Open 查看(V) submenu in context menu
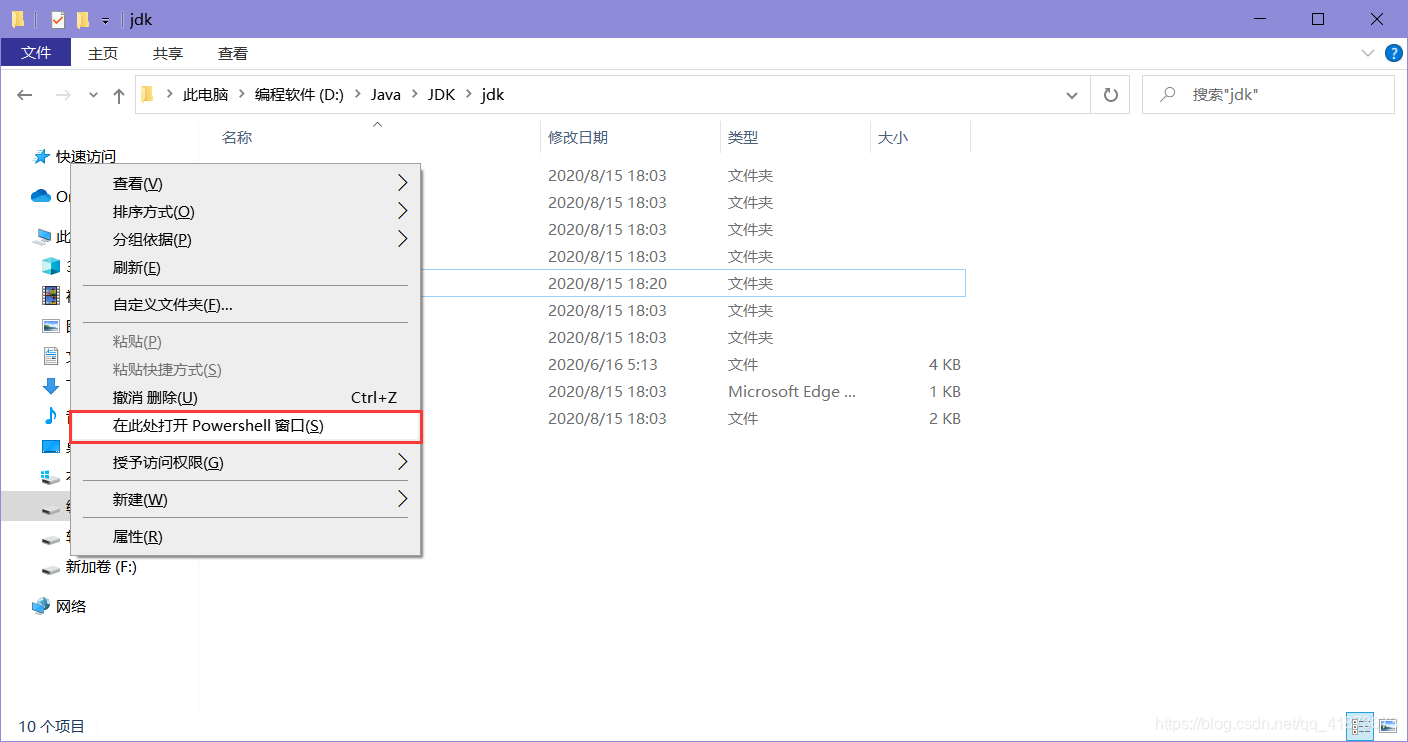Viewport: 1408px width, 742px height. pos(245,184)
